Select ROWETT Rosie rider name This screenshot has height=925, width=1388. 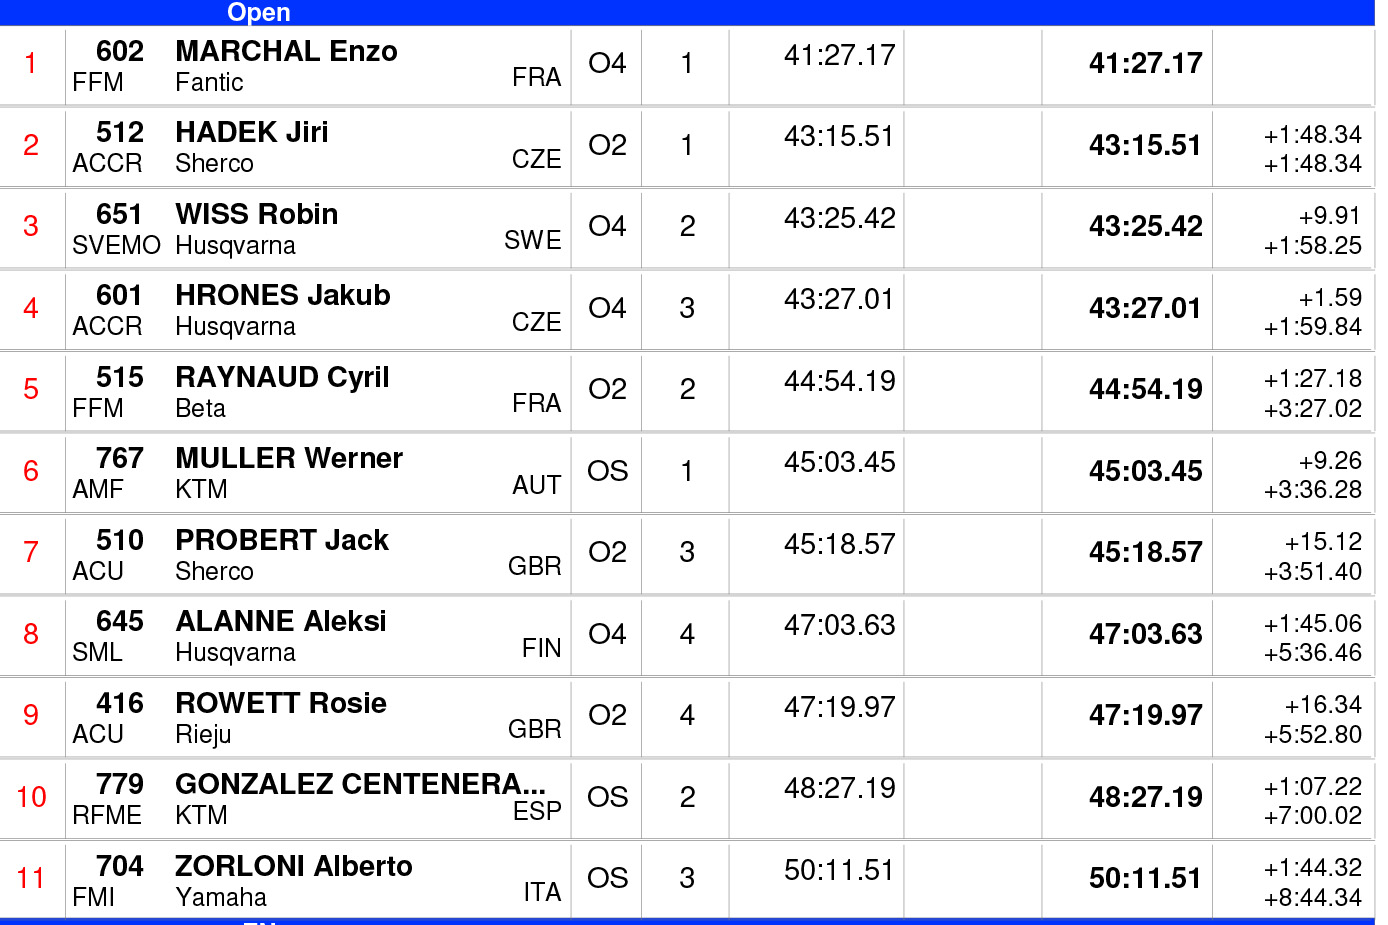pos(281,703)
